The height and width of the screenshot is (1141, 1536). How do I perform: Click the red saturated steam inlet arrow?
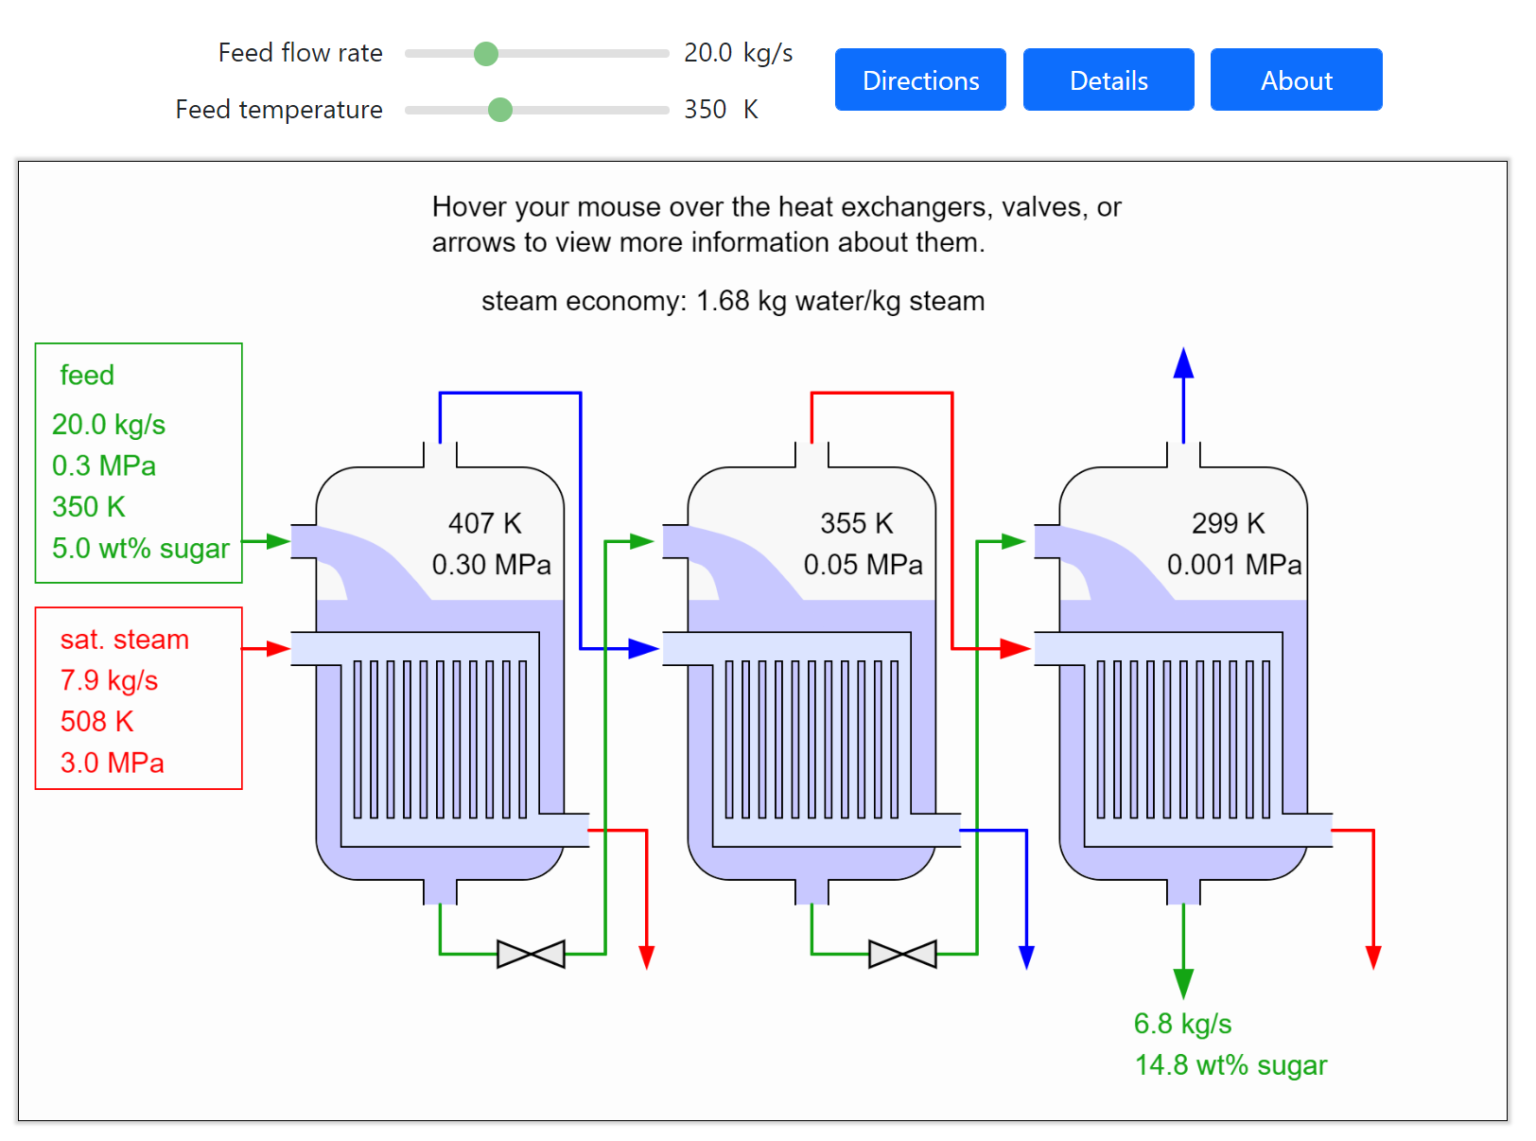pyautogui.click(x=270, y=649)
